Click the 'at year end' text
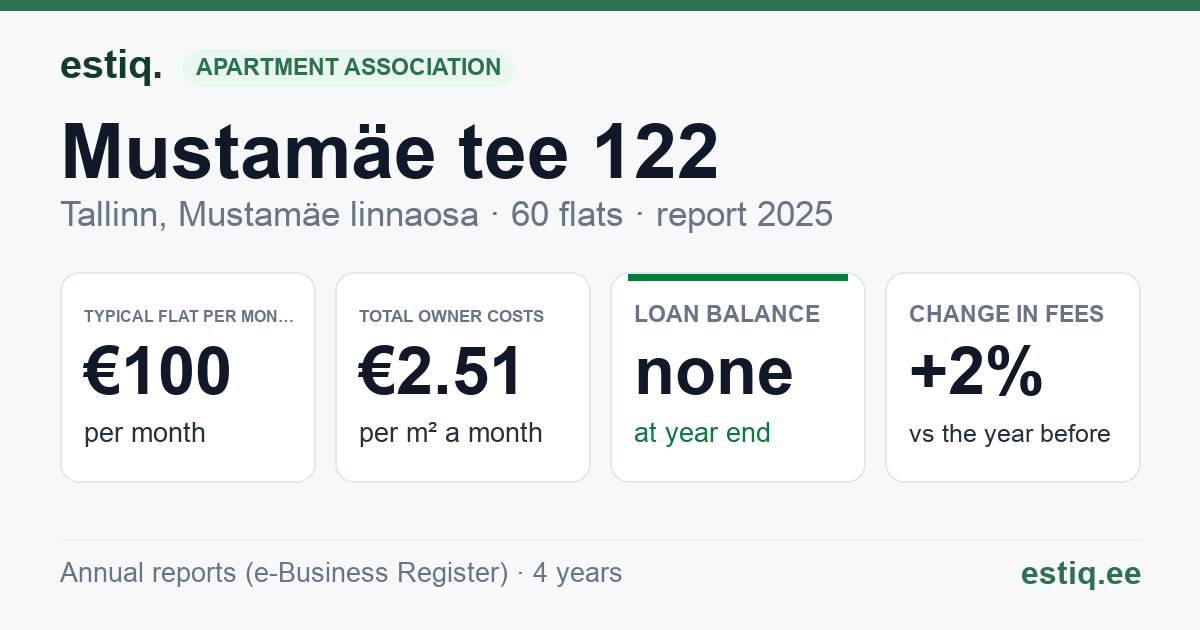The width and height of the screenshot is (1200, 630). pos(703,433)
